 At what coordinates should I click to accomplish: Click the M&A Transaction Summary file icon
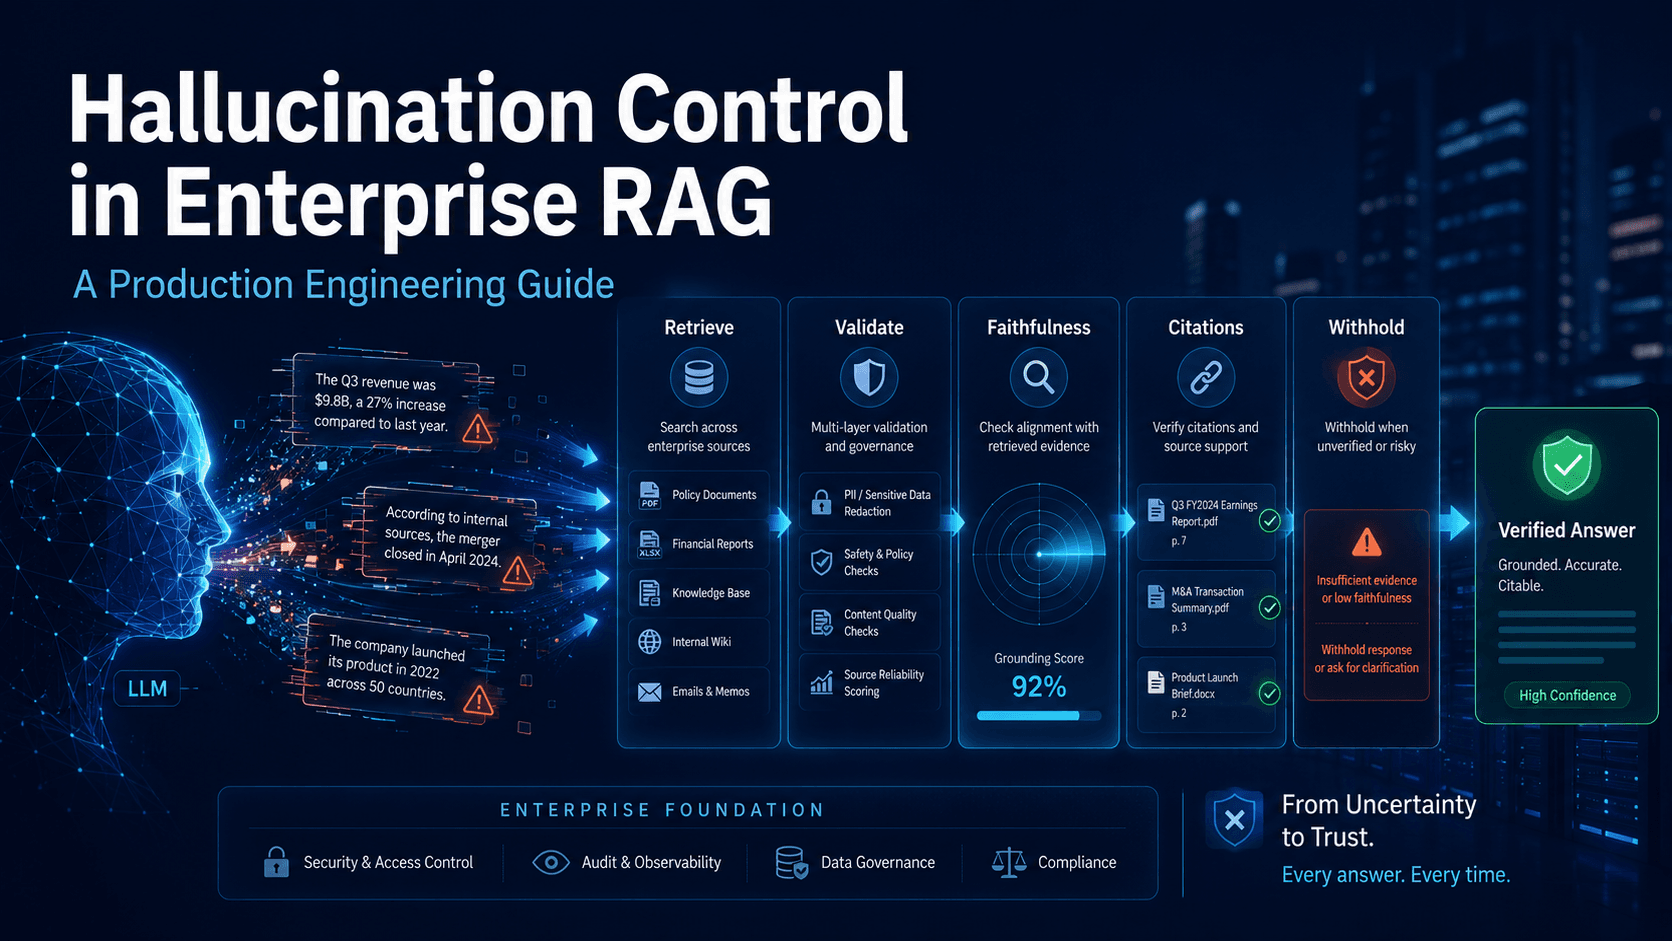tap(1156, 597)
